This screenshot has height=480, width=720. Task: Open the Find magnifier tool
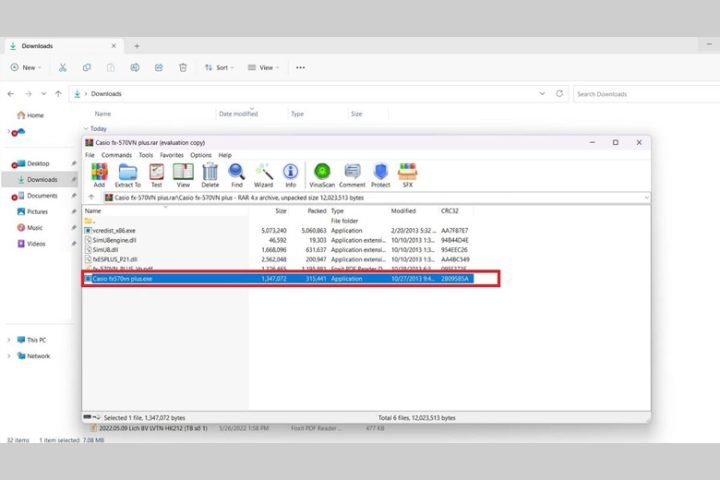[x=237, y=173]
